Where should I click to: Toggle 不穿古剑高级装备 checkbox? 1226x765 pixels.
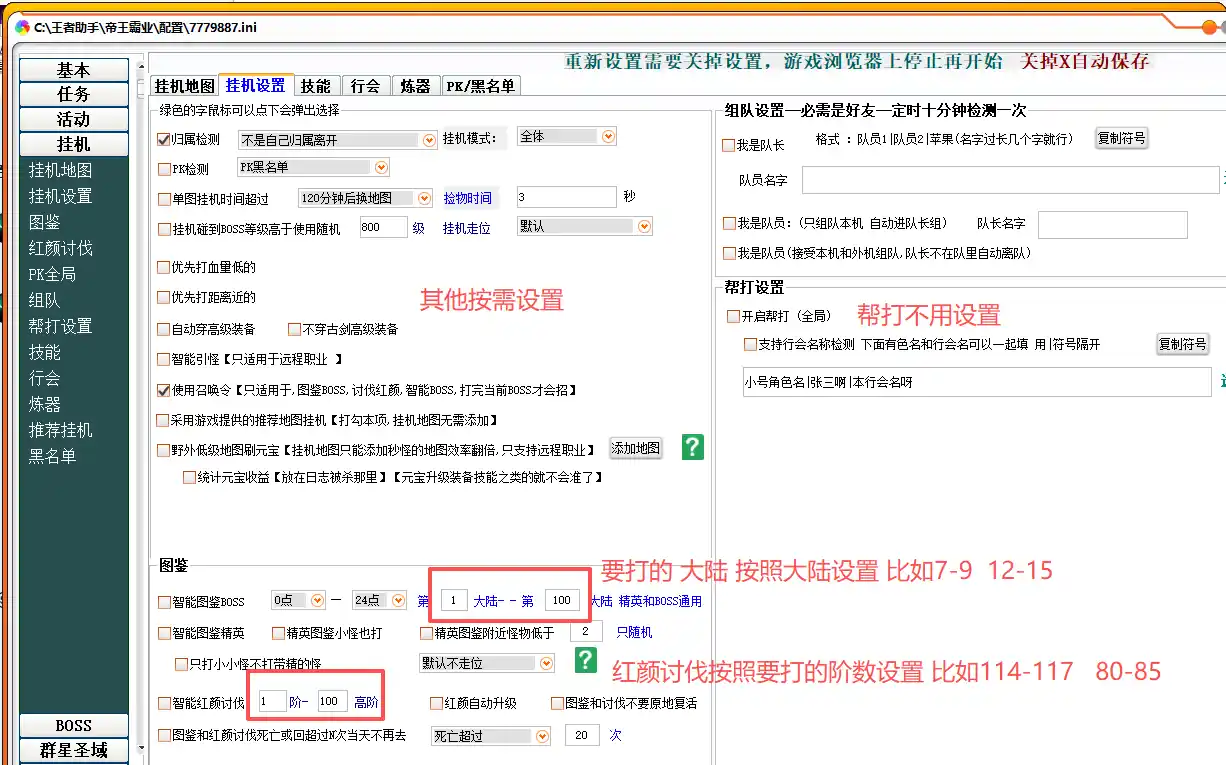point(294,328)
